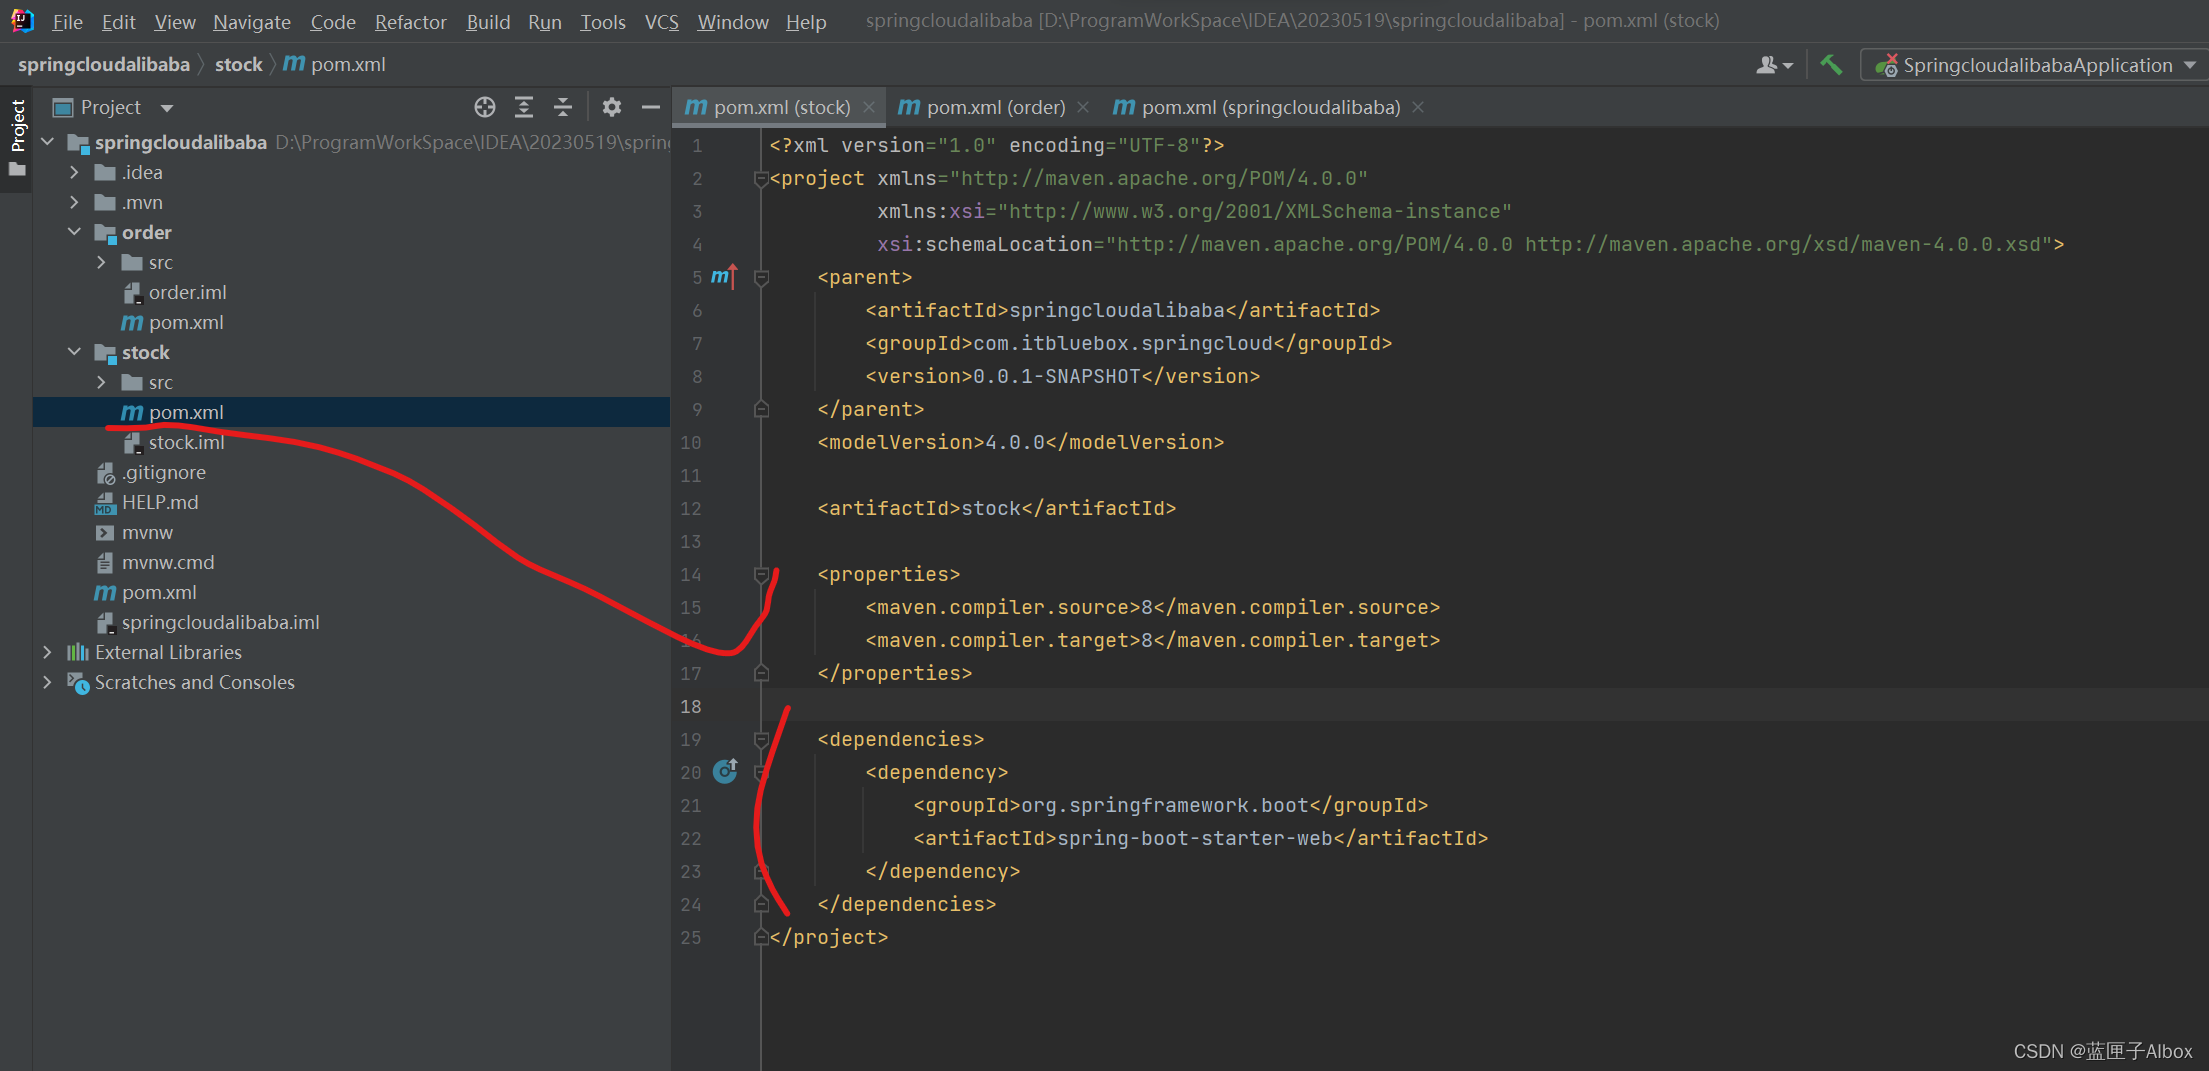Image resolution: width=2209 pixels, height=1071 pixels.
Task: Open the Code menu
Action: click(x=333, y=22)
